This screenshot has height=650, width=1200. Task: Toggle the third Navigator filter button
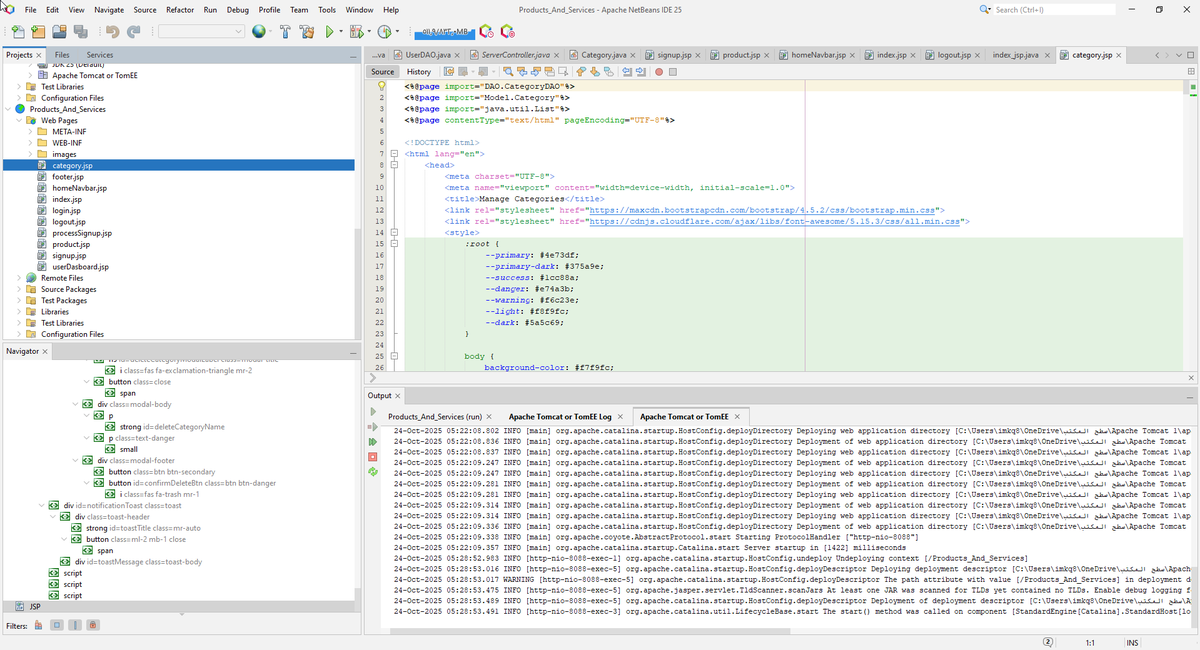(75, 625)
